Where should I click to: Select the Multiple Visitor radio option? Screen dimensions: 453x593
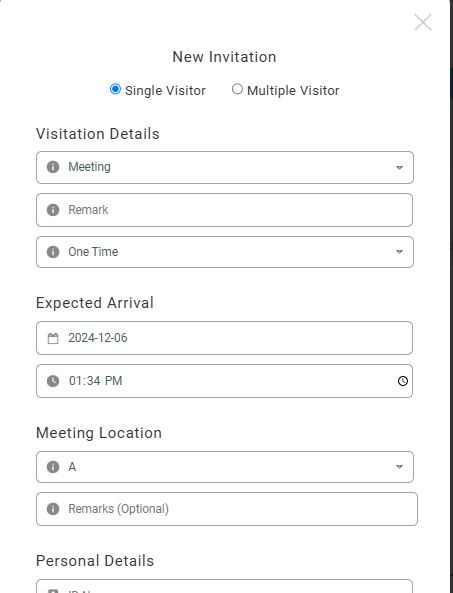coord(237,89)
